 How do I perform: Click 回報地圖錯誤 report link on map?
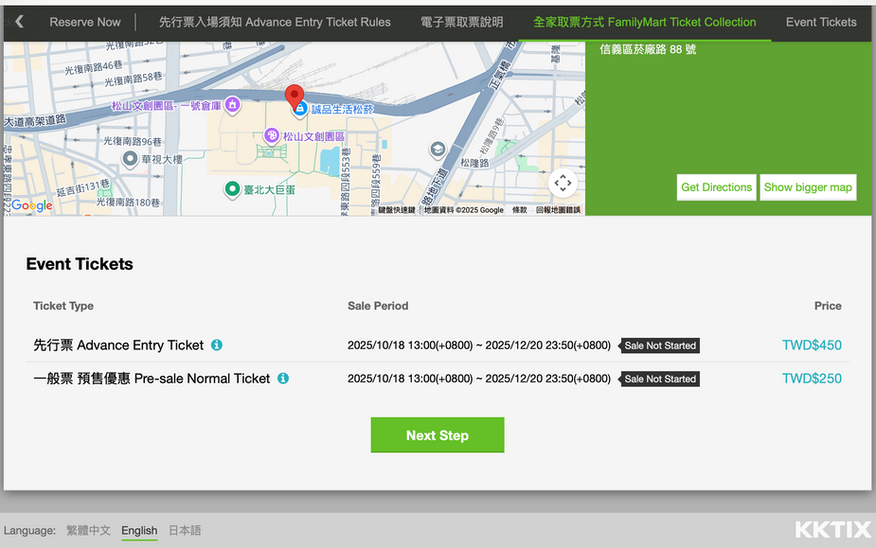coord(558,210)
